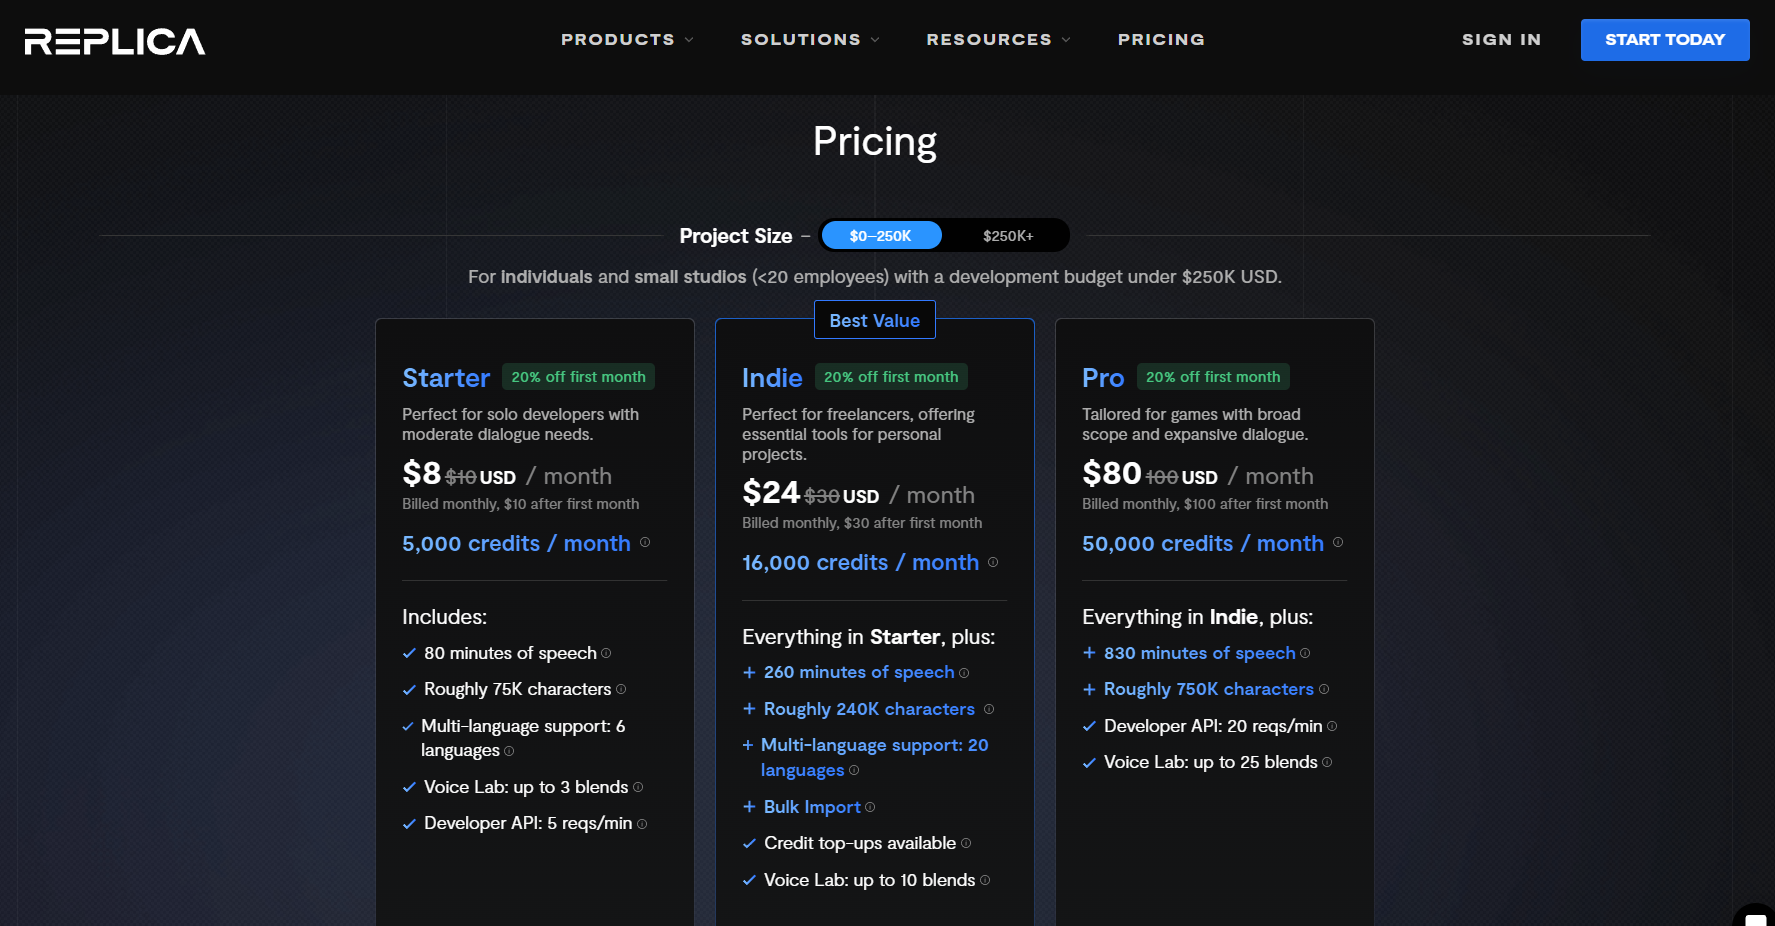Click Sign In in the header

(x=1501, y=40)
